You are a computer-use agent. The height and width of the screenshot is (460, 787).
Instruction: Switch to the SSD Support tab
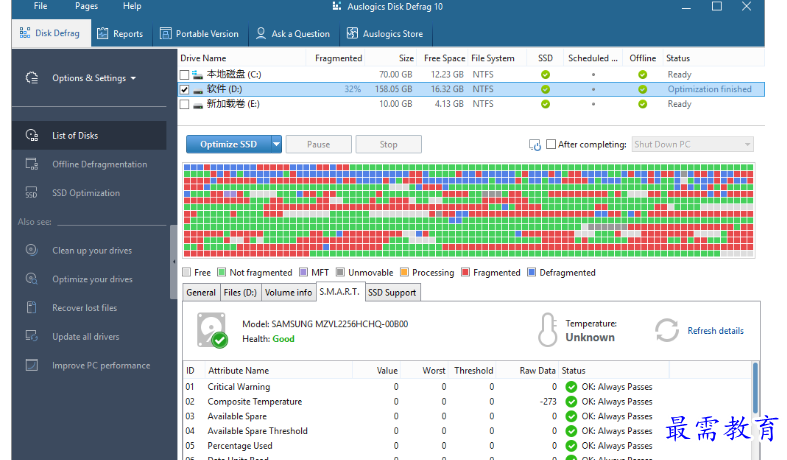pyautogui.click(x=392, y=292)
